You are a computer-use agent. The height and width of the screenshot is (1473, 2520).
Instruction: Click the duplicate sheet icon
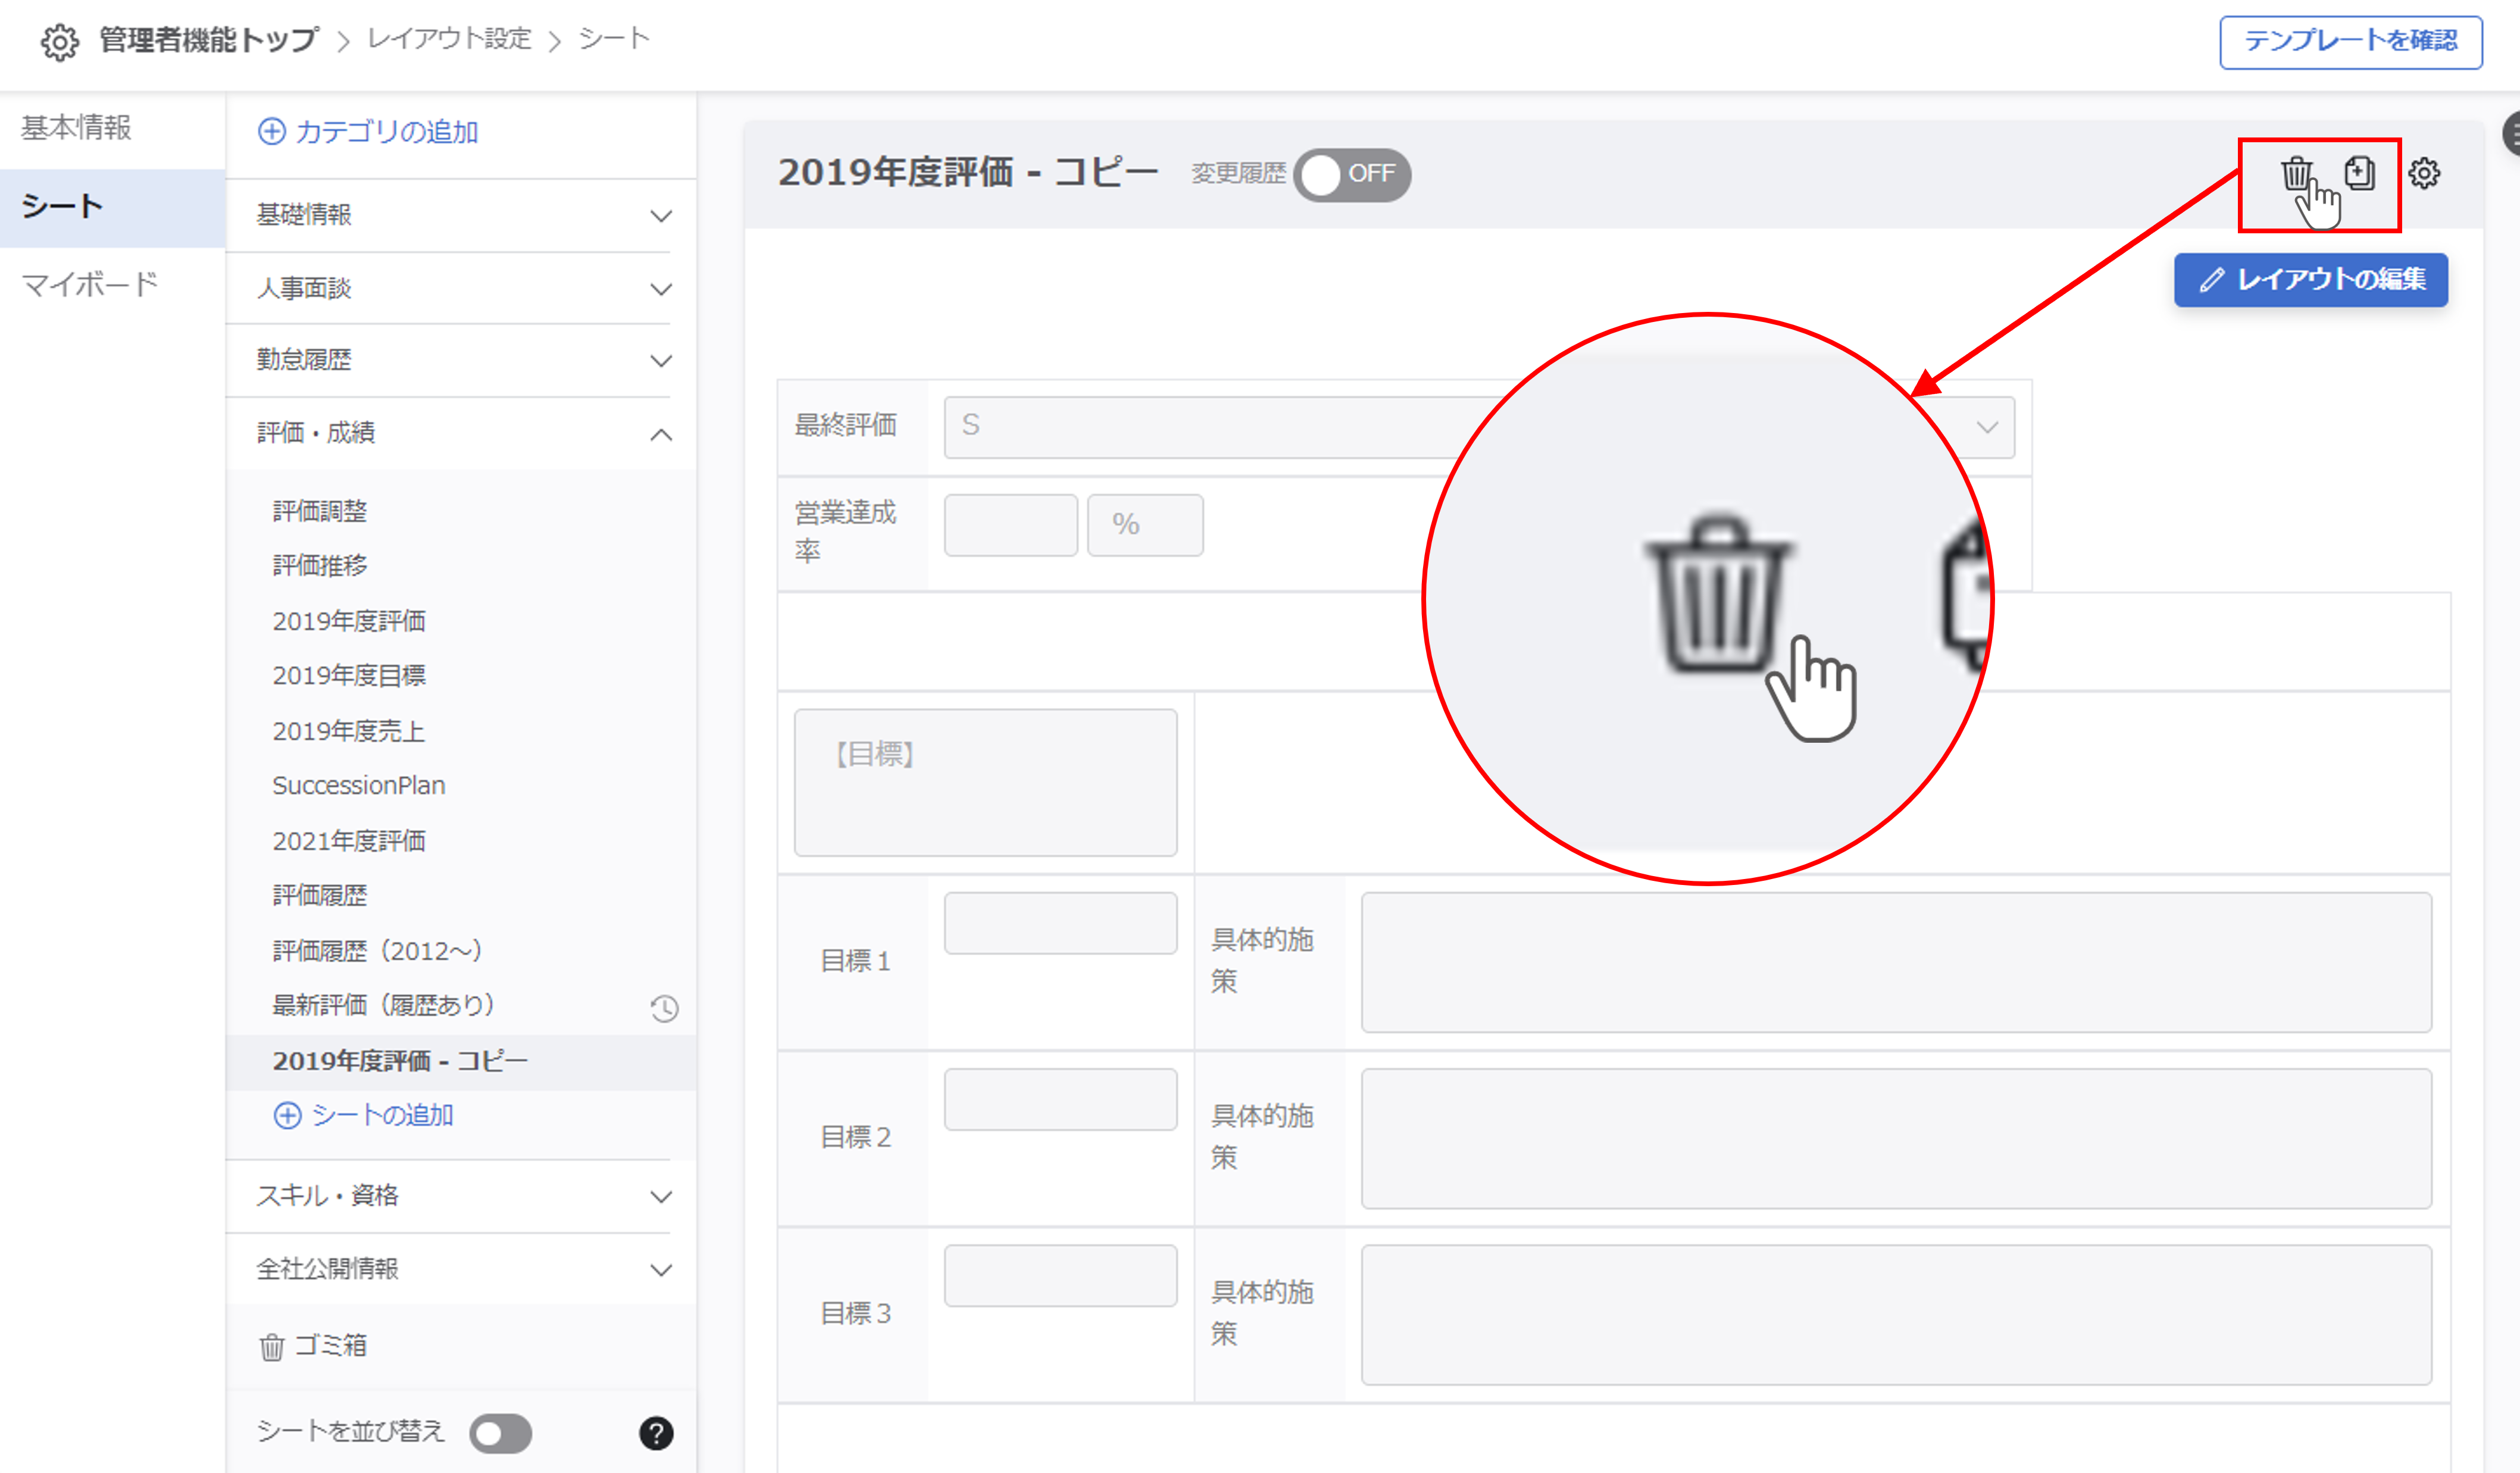pos(2360,174)
